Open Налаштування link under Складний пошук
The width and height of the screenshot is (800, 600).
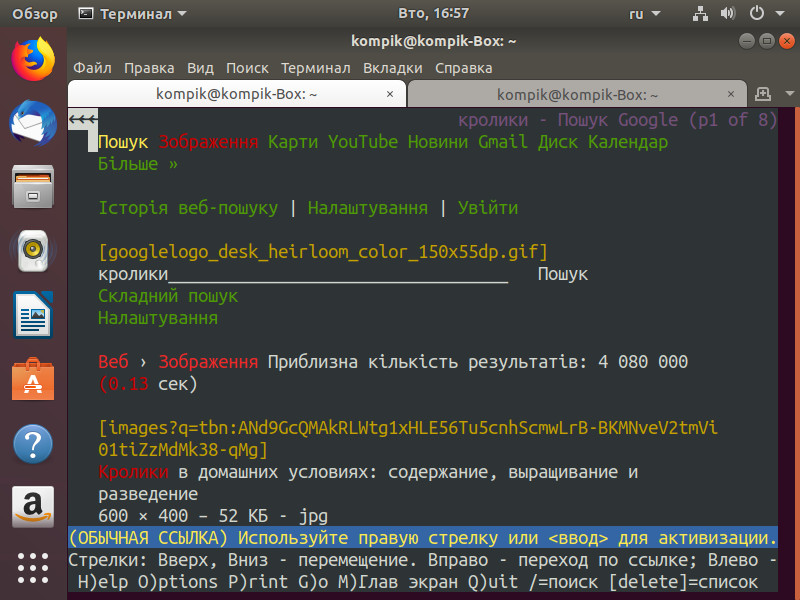[x=158, y=318]
